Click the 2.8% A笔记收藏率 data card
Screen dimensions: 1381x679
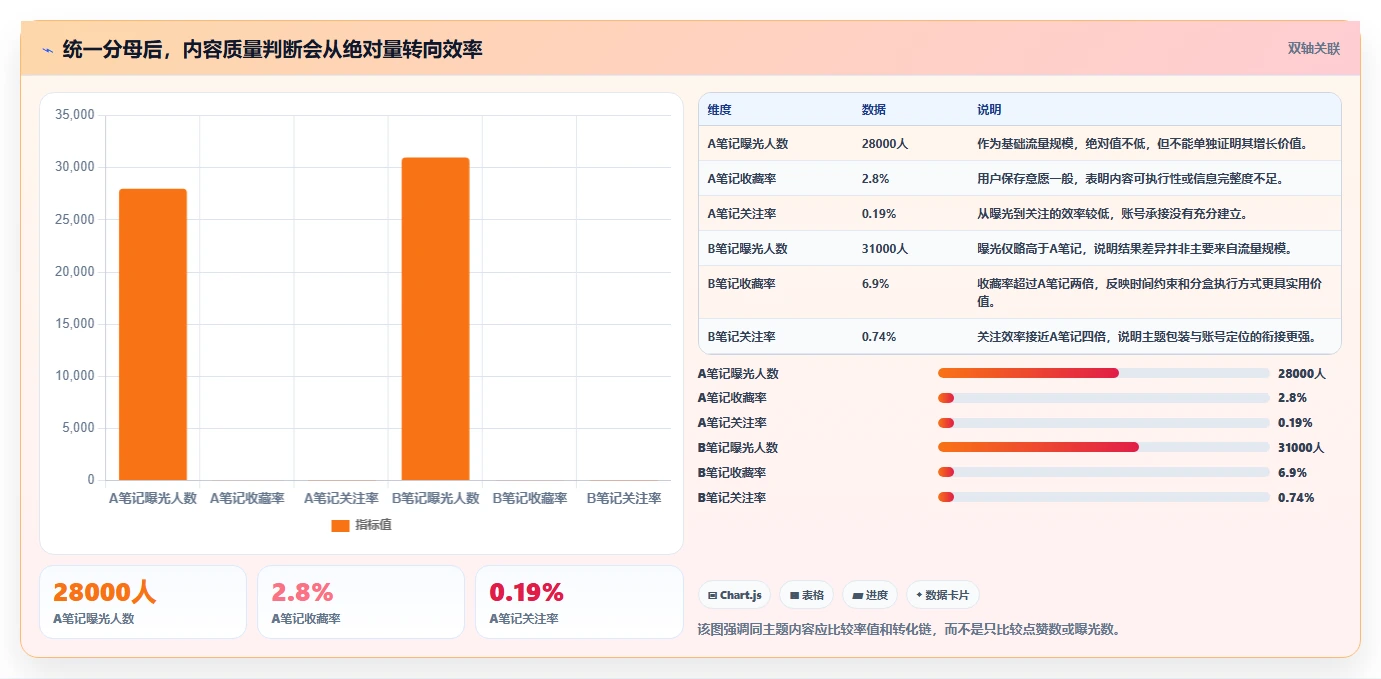361,602
